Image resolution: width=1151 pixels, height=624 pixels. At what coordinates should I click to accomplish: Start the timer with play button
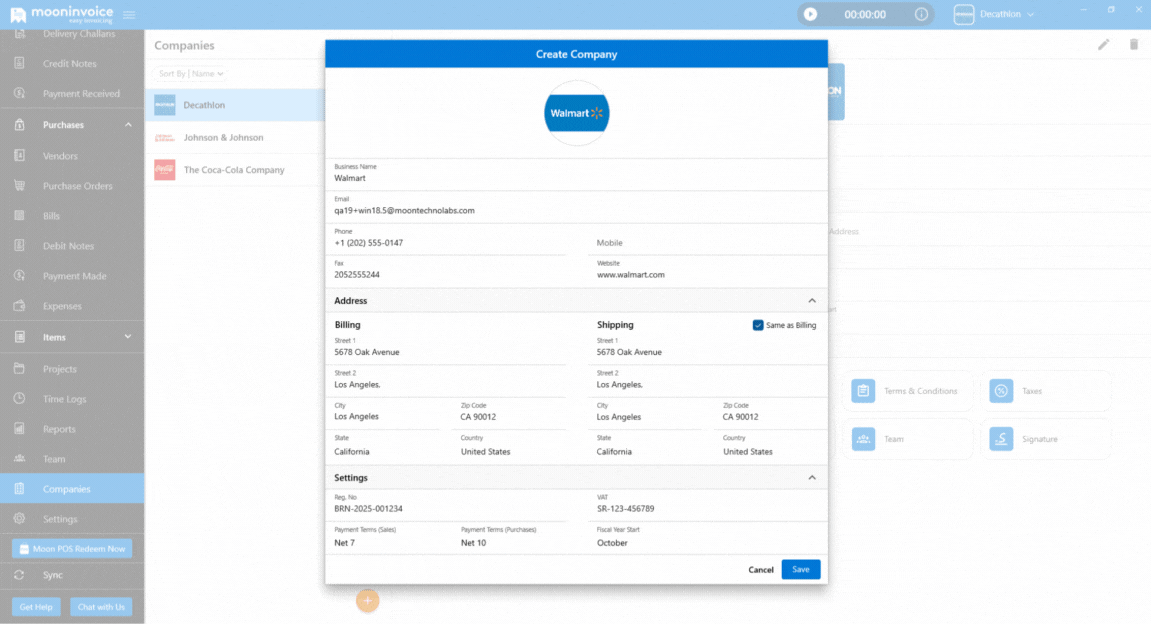[x=810, y=14]
